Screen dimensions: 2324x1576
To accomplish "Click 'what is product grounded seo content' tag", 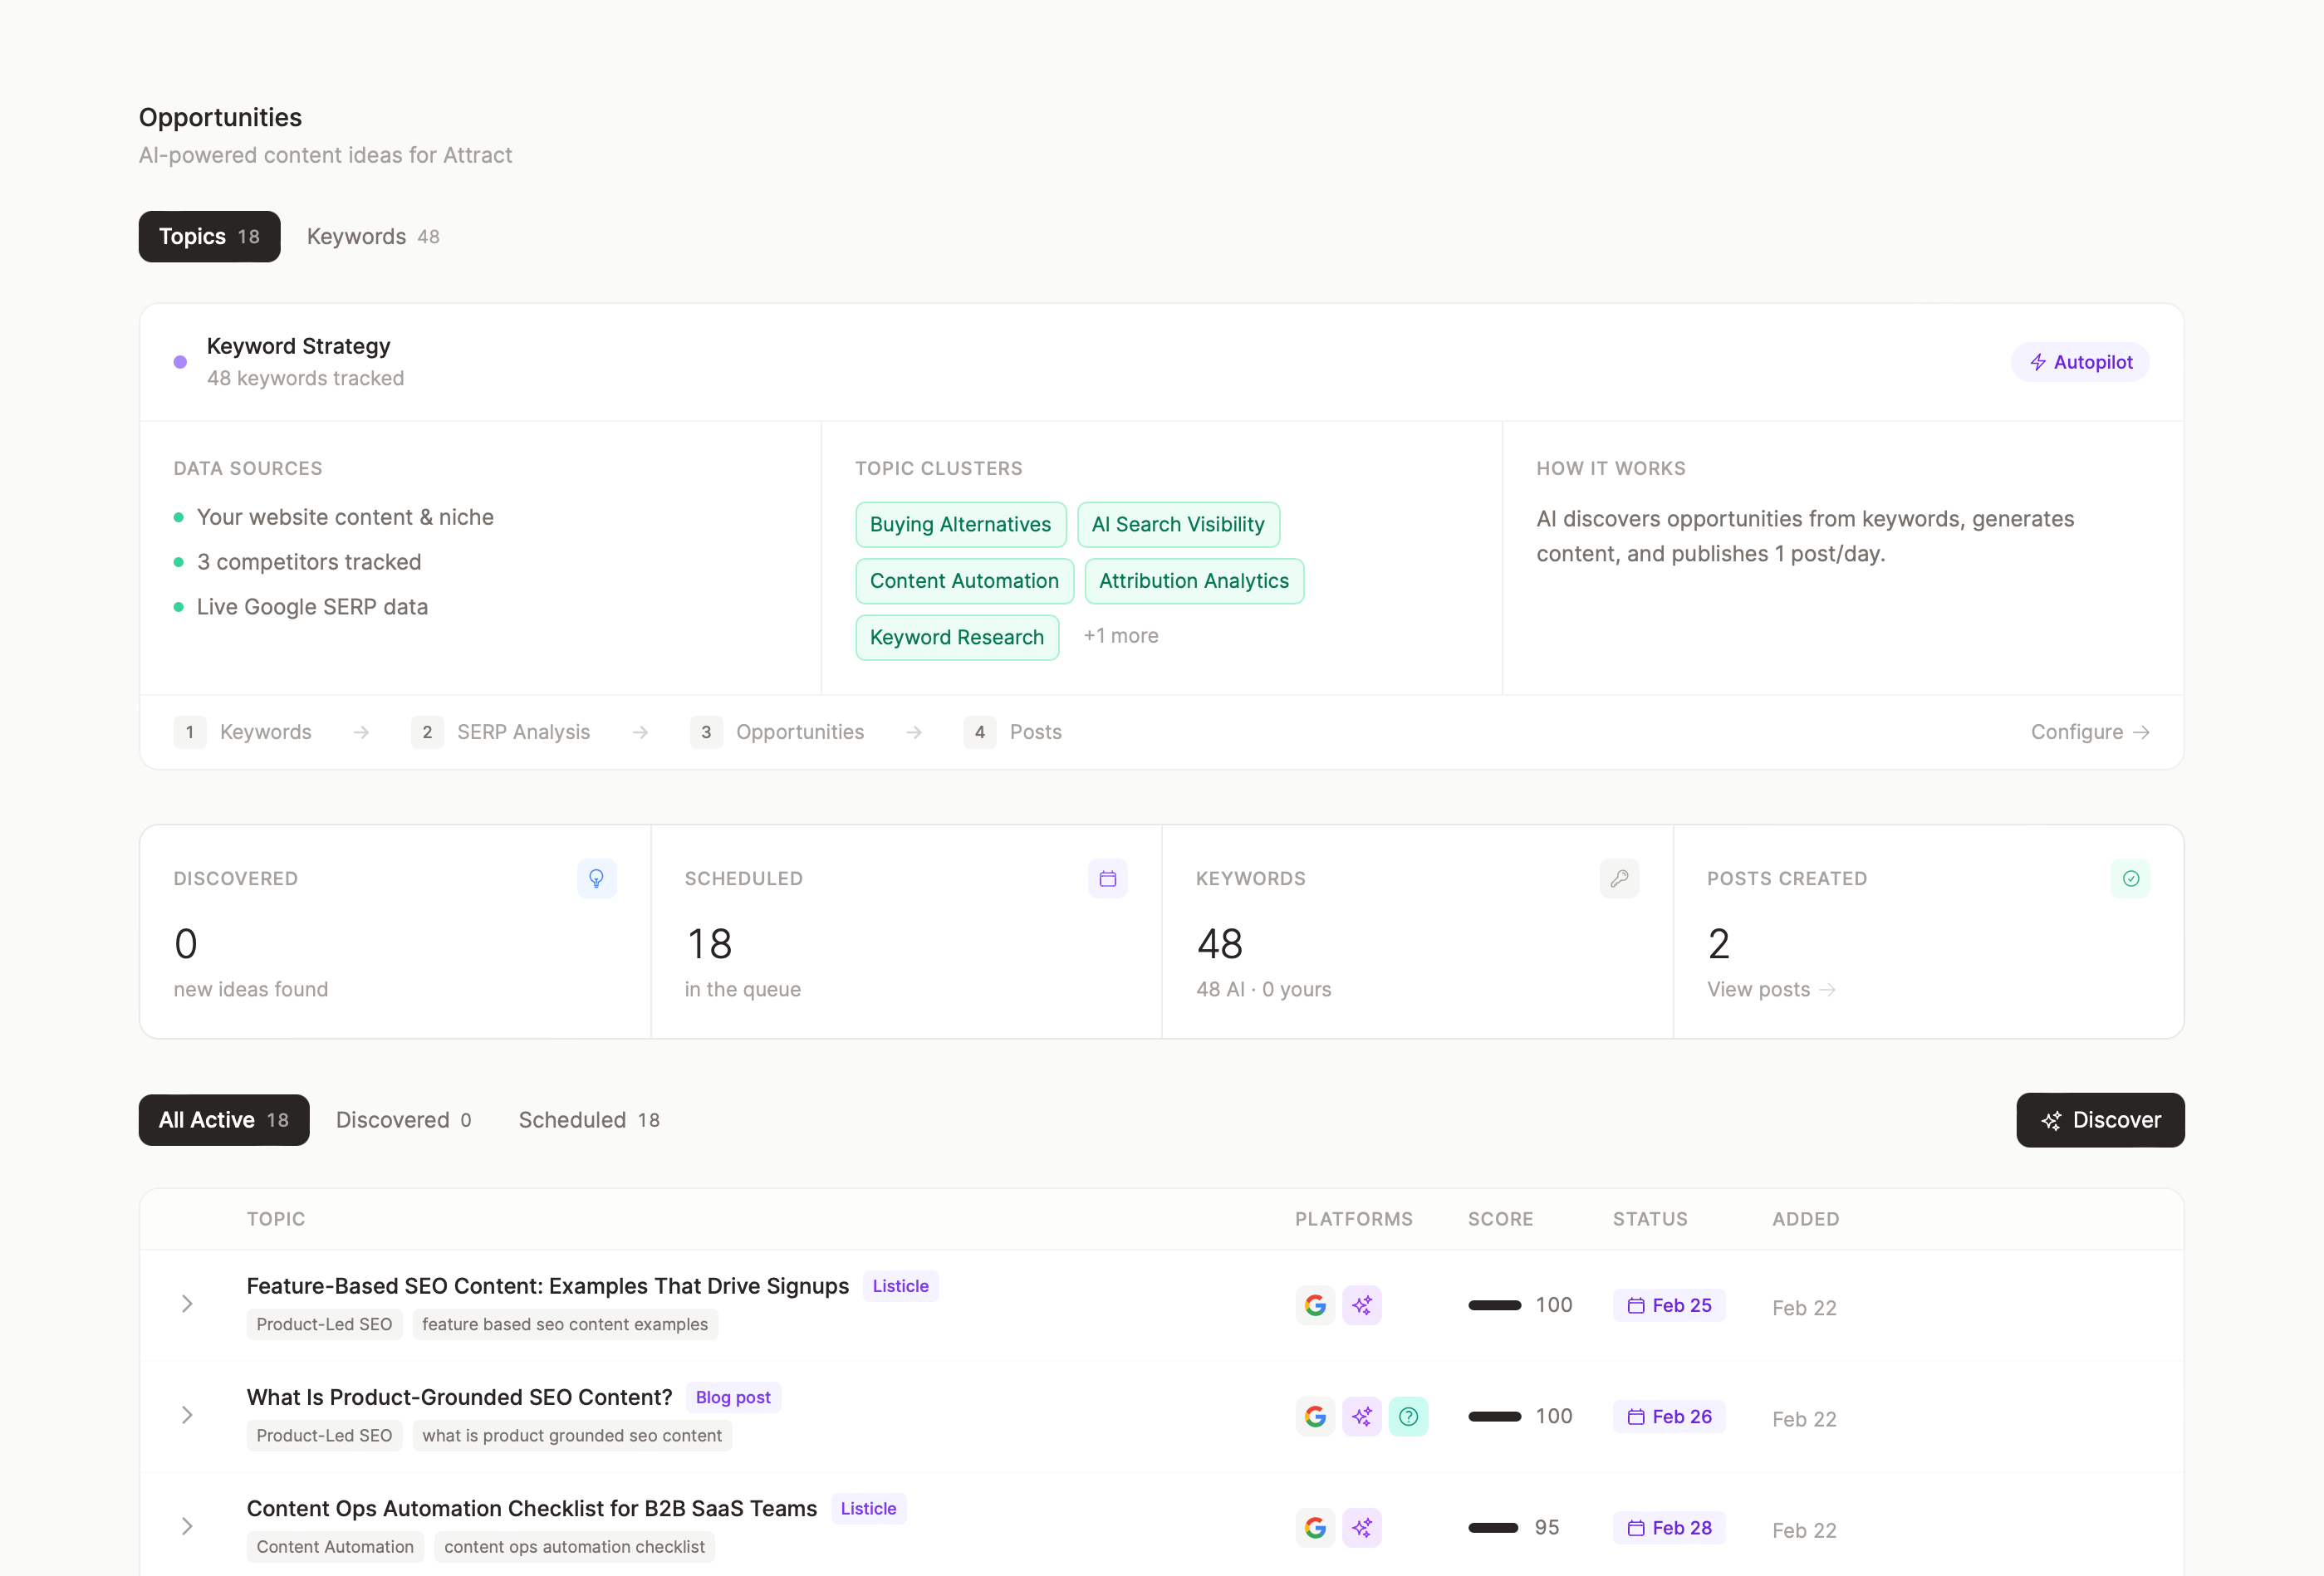I will coord(572,1435).
